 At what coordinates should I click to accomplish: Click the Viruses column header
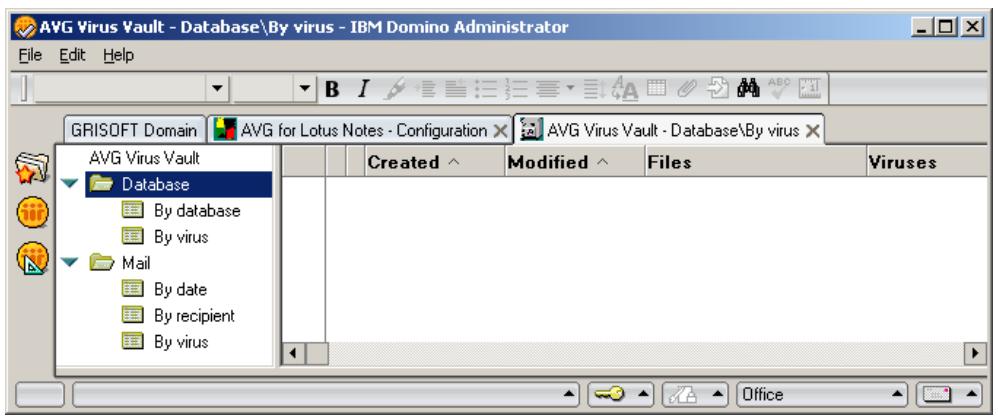click(927, 162)
